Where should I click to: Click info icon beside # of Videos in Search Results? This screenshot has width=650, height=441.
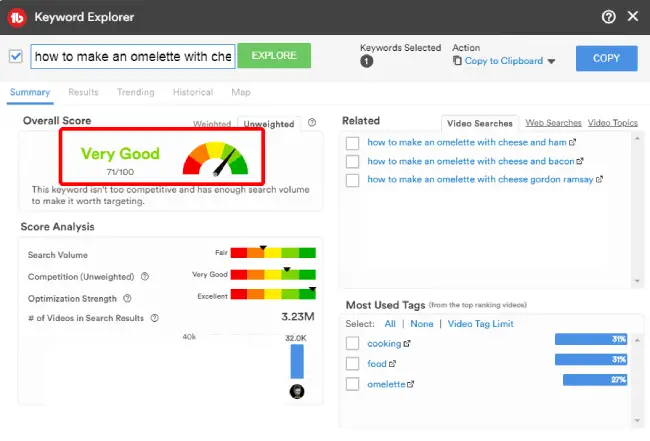coord(155,318)
